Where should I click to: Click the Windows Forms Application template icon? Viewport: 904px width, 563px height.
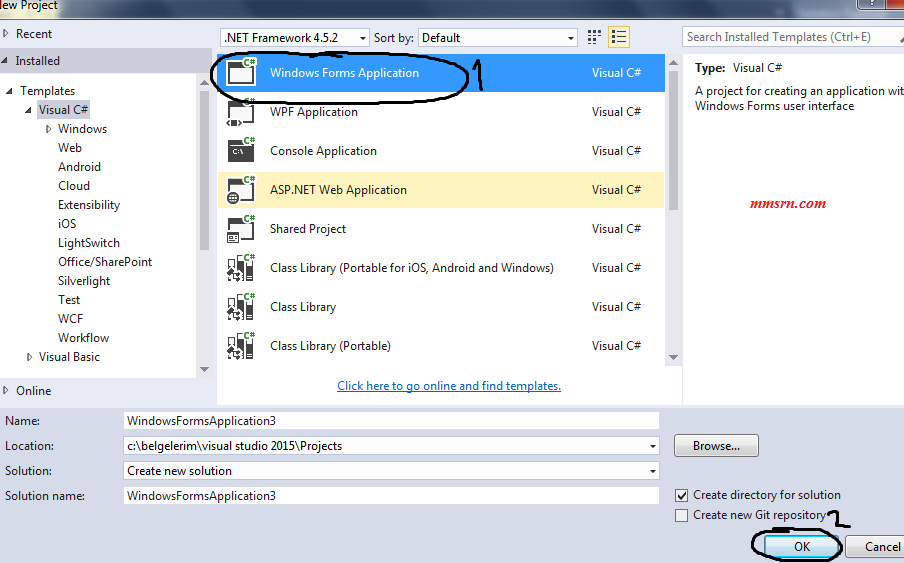coord(241,71)
